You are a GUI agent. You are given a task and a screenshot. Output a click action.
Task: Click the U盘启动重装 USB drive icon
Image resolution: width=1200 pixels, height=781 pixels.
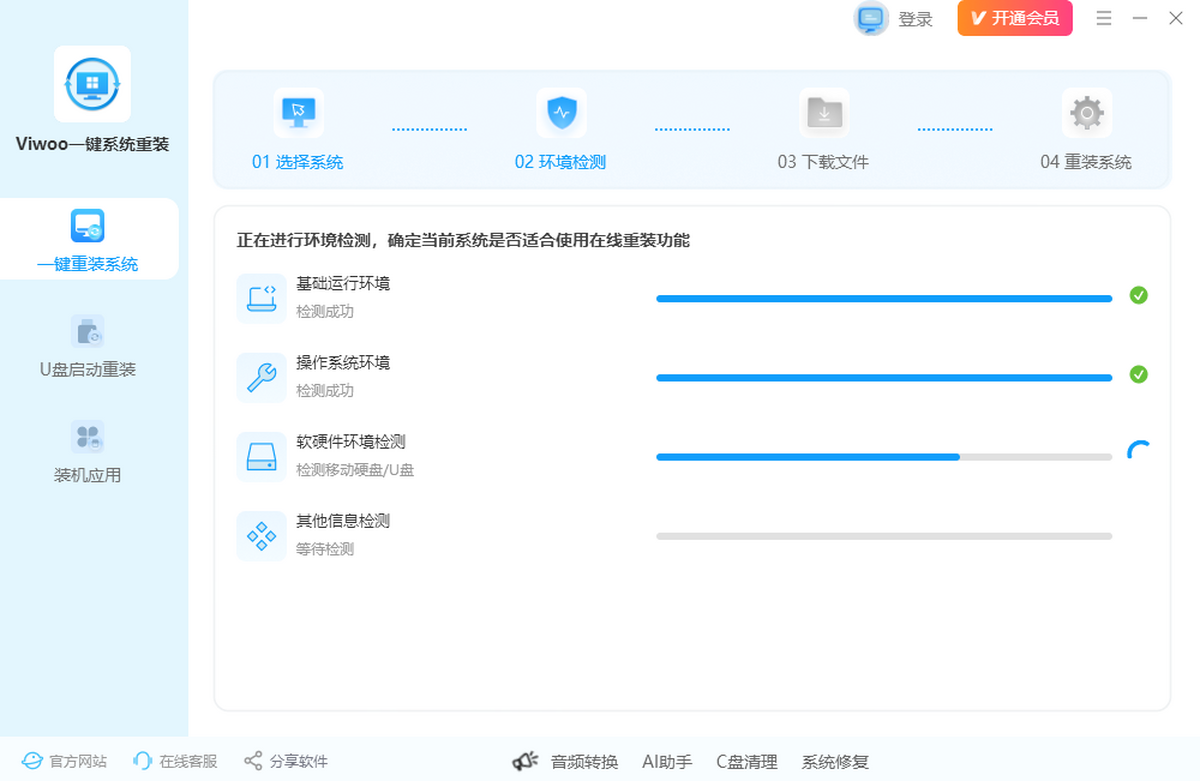coord(88,331)
